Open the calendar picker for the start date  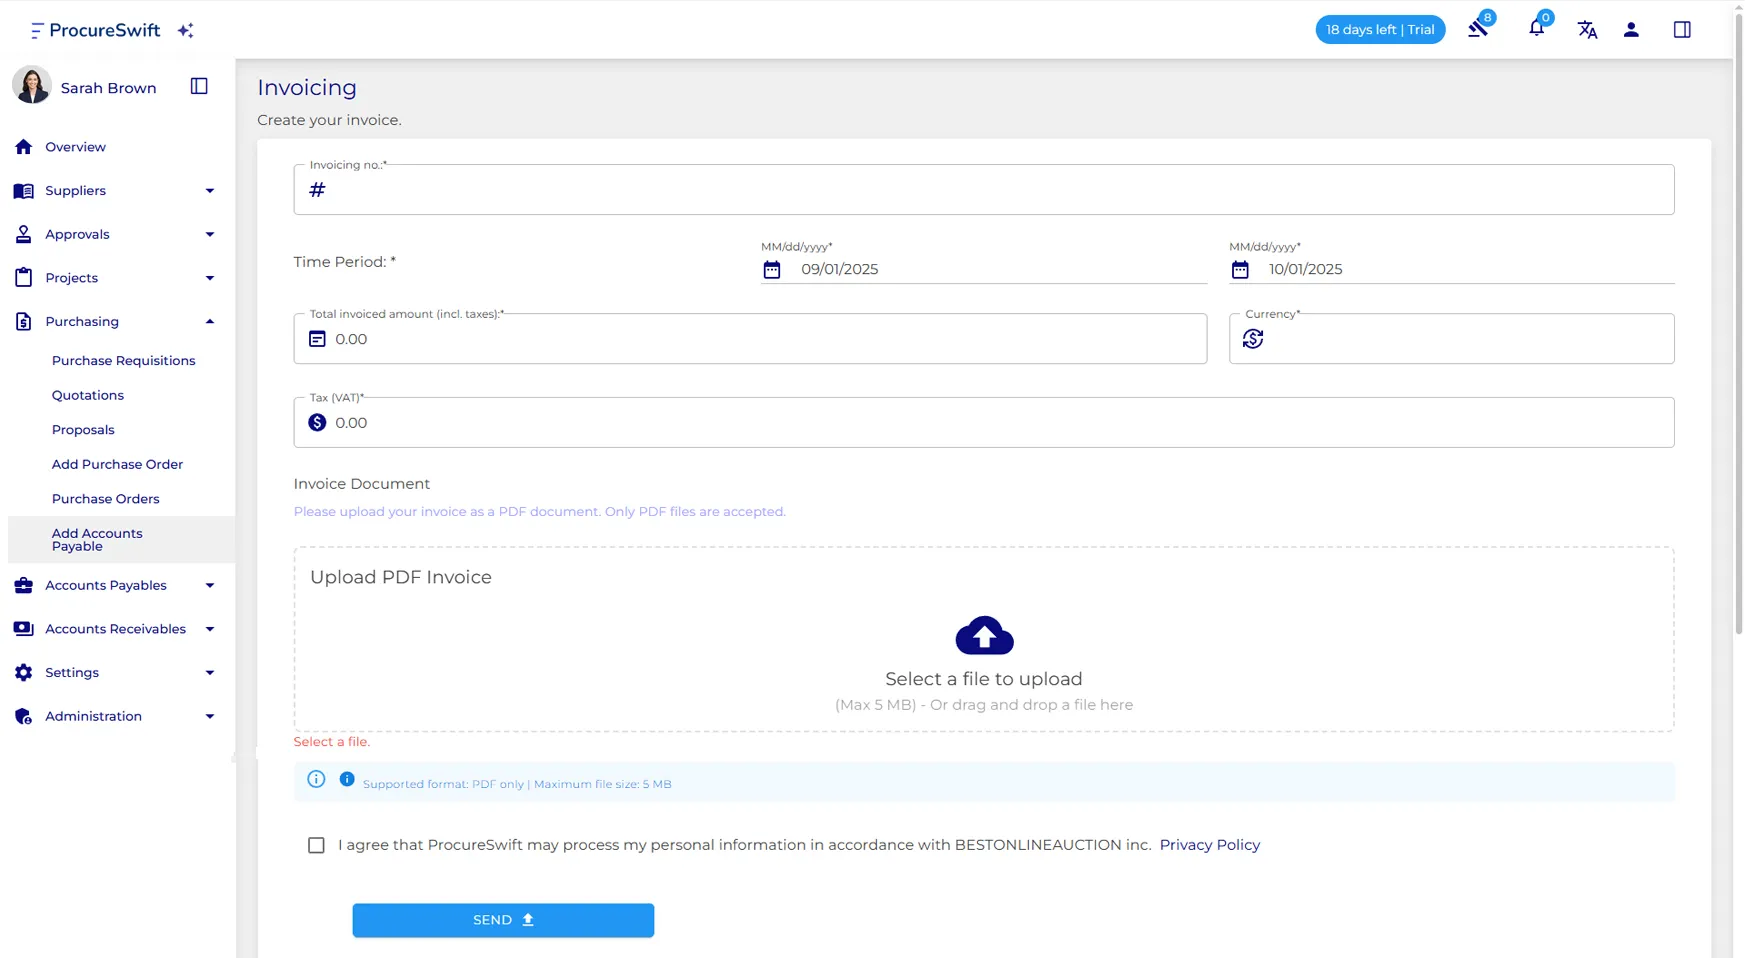coord(772,269)
